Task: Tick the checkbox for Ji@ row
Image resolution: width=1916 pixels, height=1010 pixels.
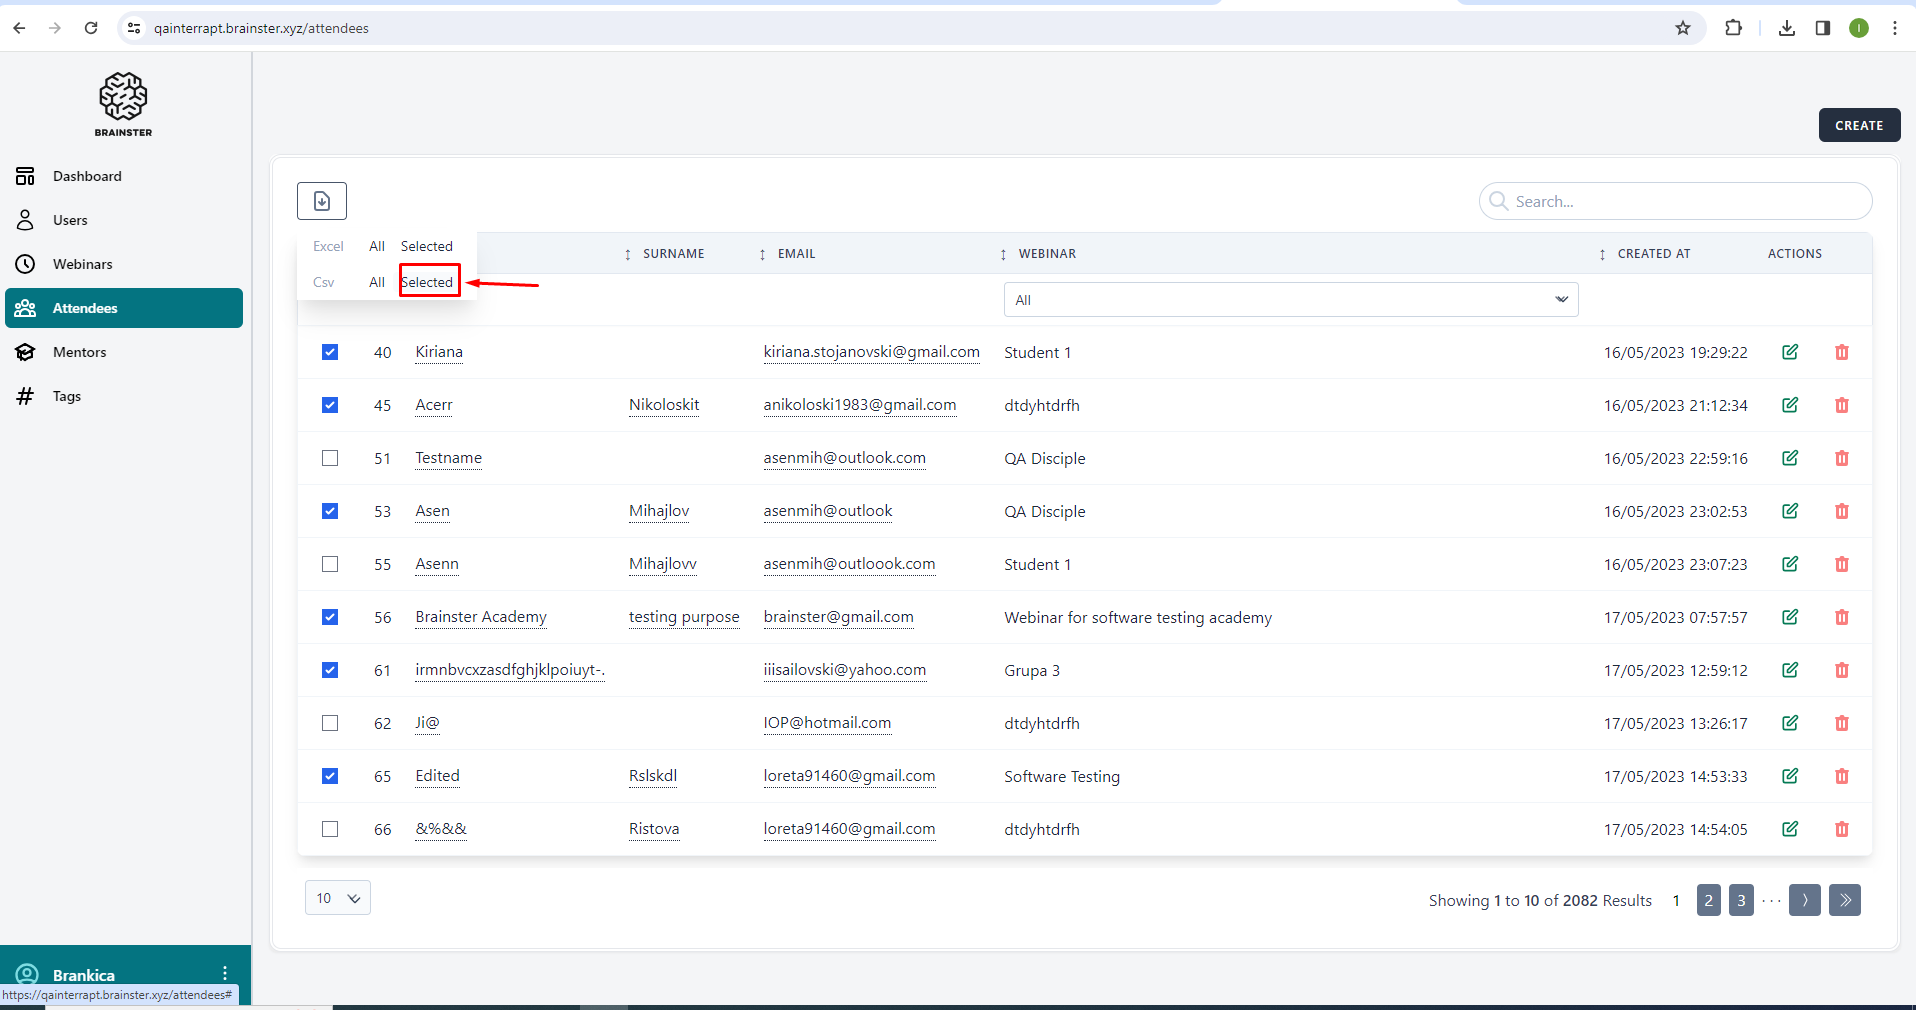Action: click(330, 723)
